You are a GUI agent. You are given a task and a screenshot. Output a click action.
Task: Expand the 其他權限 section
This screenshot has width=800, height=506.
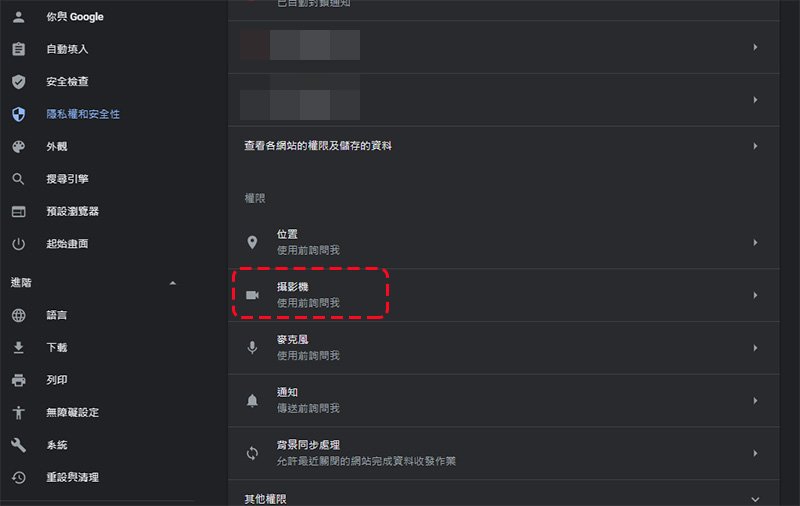(755, 499)
